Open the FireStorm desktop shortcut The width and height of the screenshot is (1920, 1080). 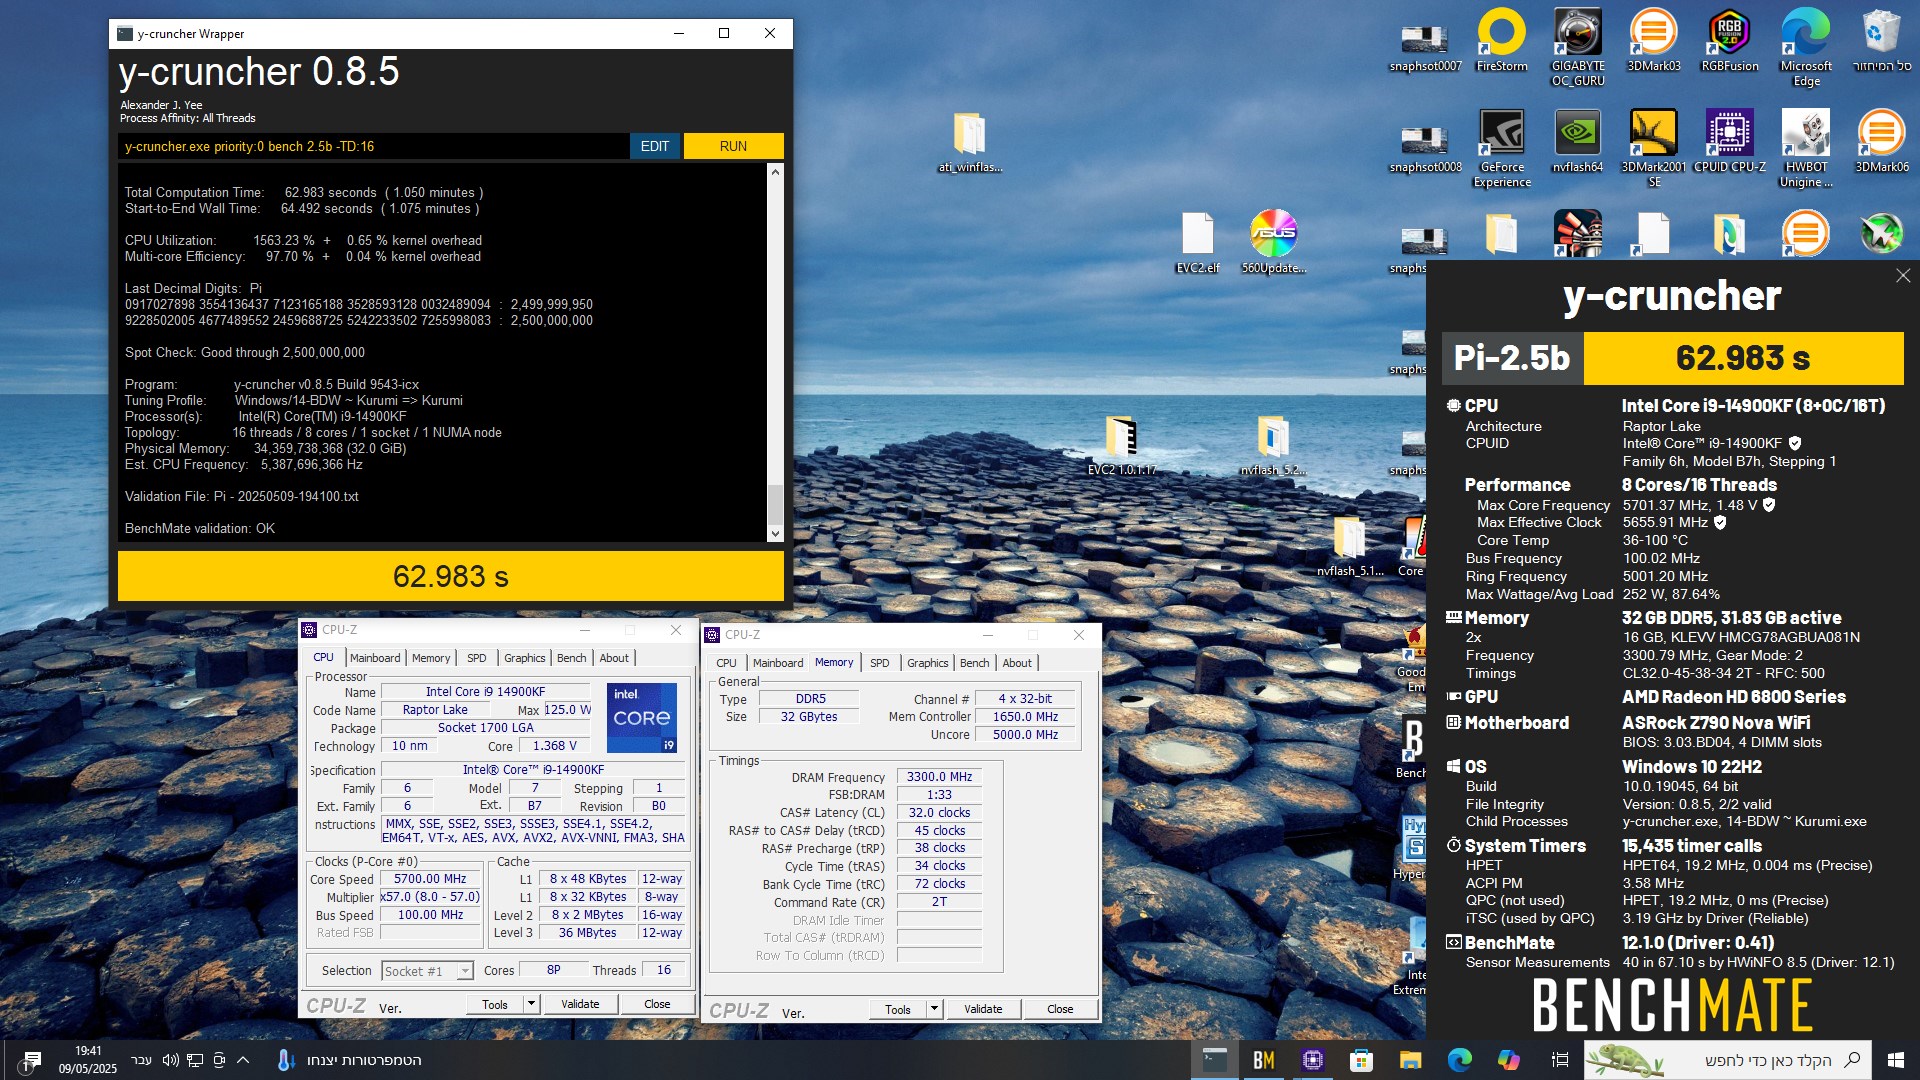pyautogui.click(x=1501, y=40)
